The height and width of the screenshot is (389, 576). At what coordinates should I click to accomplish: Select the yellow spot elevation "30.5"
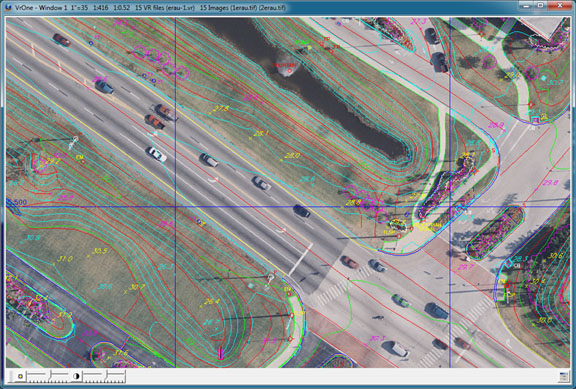(100, 251)
